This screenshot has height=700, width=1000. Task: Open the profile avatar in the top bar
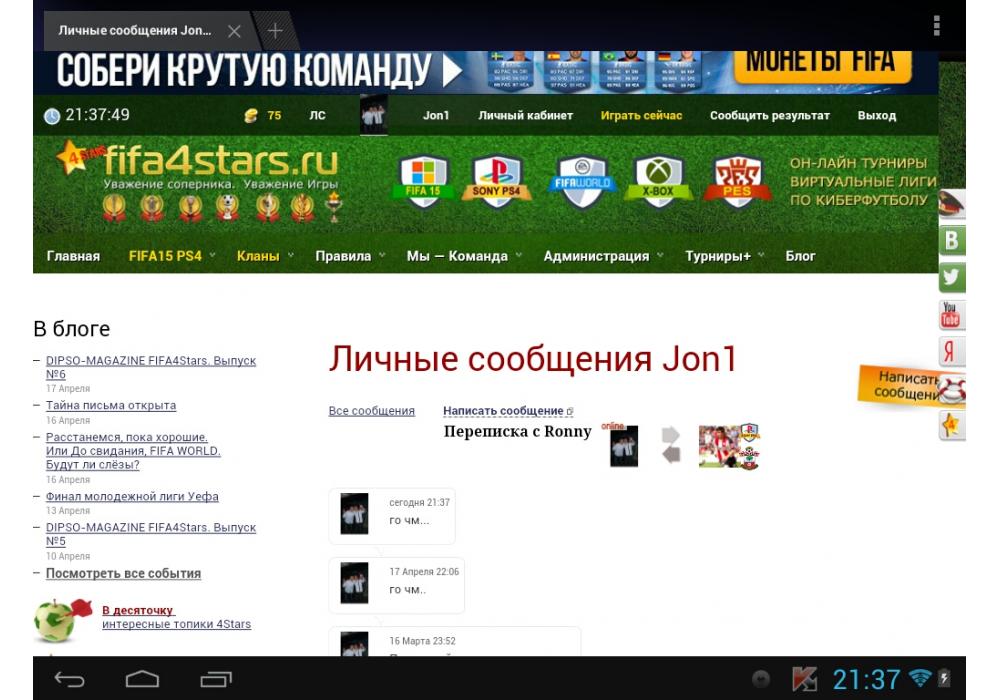(374, 115)
